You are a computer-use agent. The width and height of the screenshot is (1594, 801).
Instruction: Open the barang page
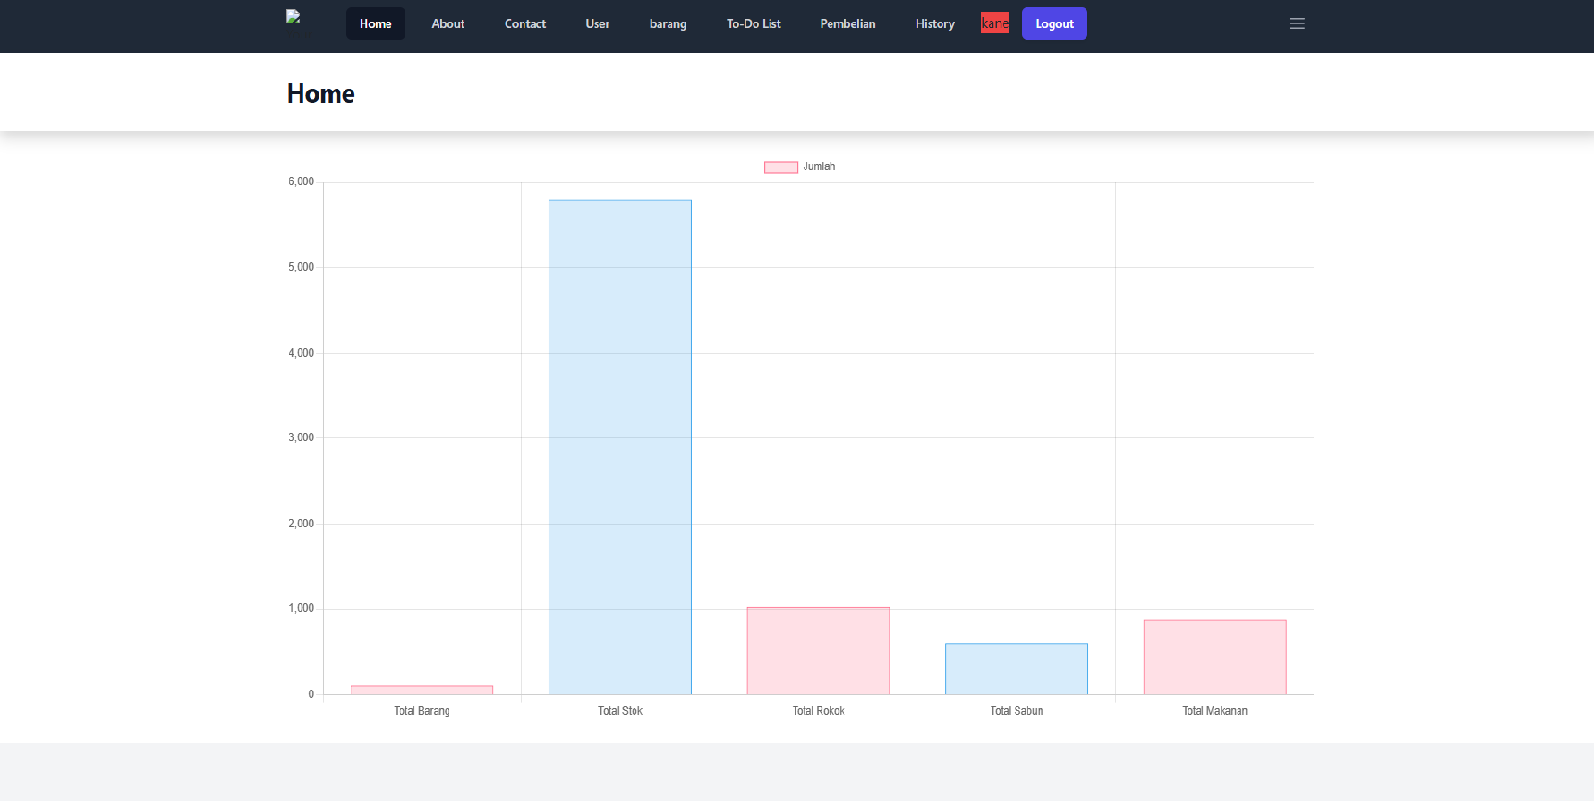pos(668,24)
